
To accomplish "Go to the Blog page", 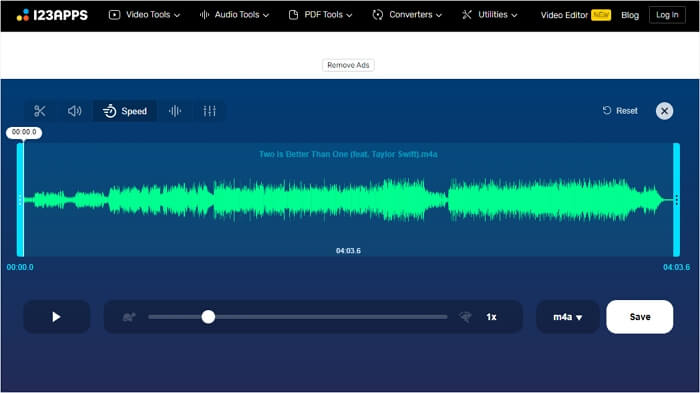I will coord(630,15).
